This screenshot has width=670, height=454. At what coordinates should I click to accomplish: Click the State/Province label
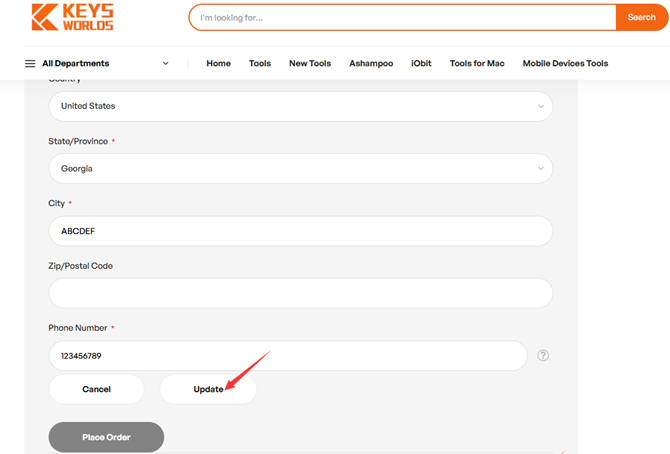pyautogui.click(x=78, y=141)
